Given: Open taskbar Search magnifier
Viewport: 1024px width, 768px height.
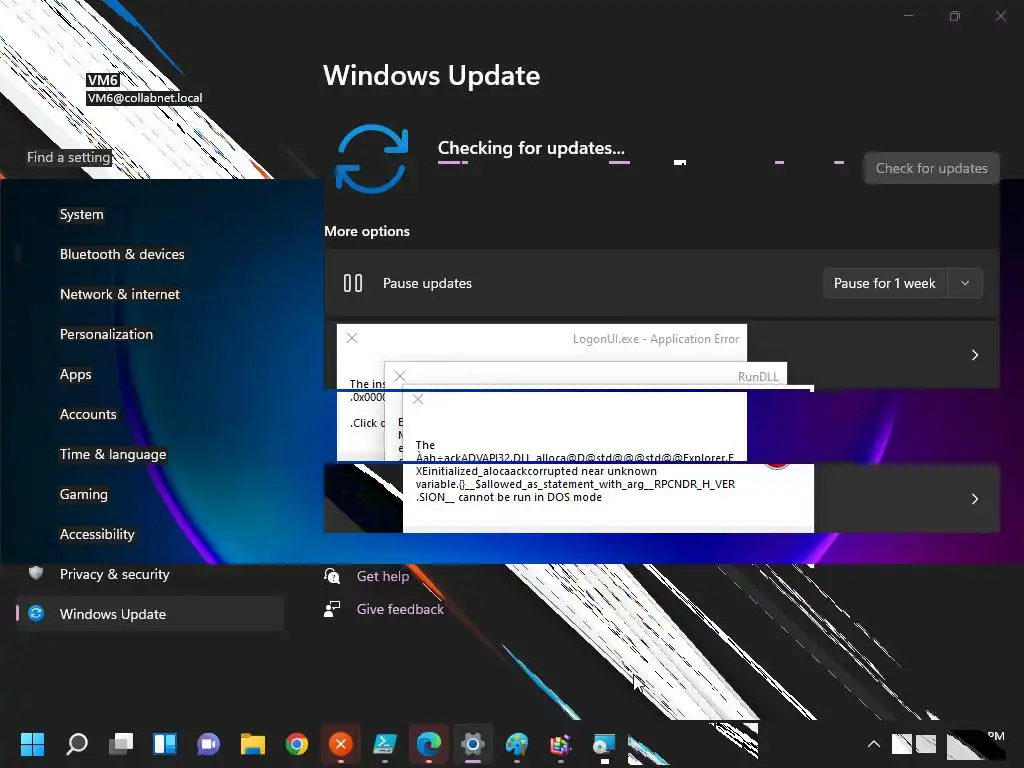Looking at the screenshot, I should (77, 743).
